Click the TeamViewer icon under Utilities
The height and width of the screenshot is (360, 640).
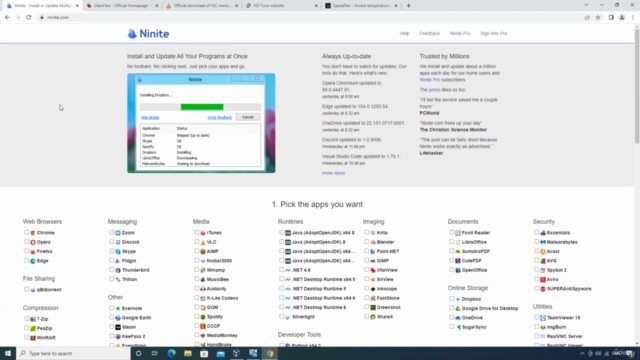point(543,318)
